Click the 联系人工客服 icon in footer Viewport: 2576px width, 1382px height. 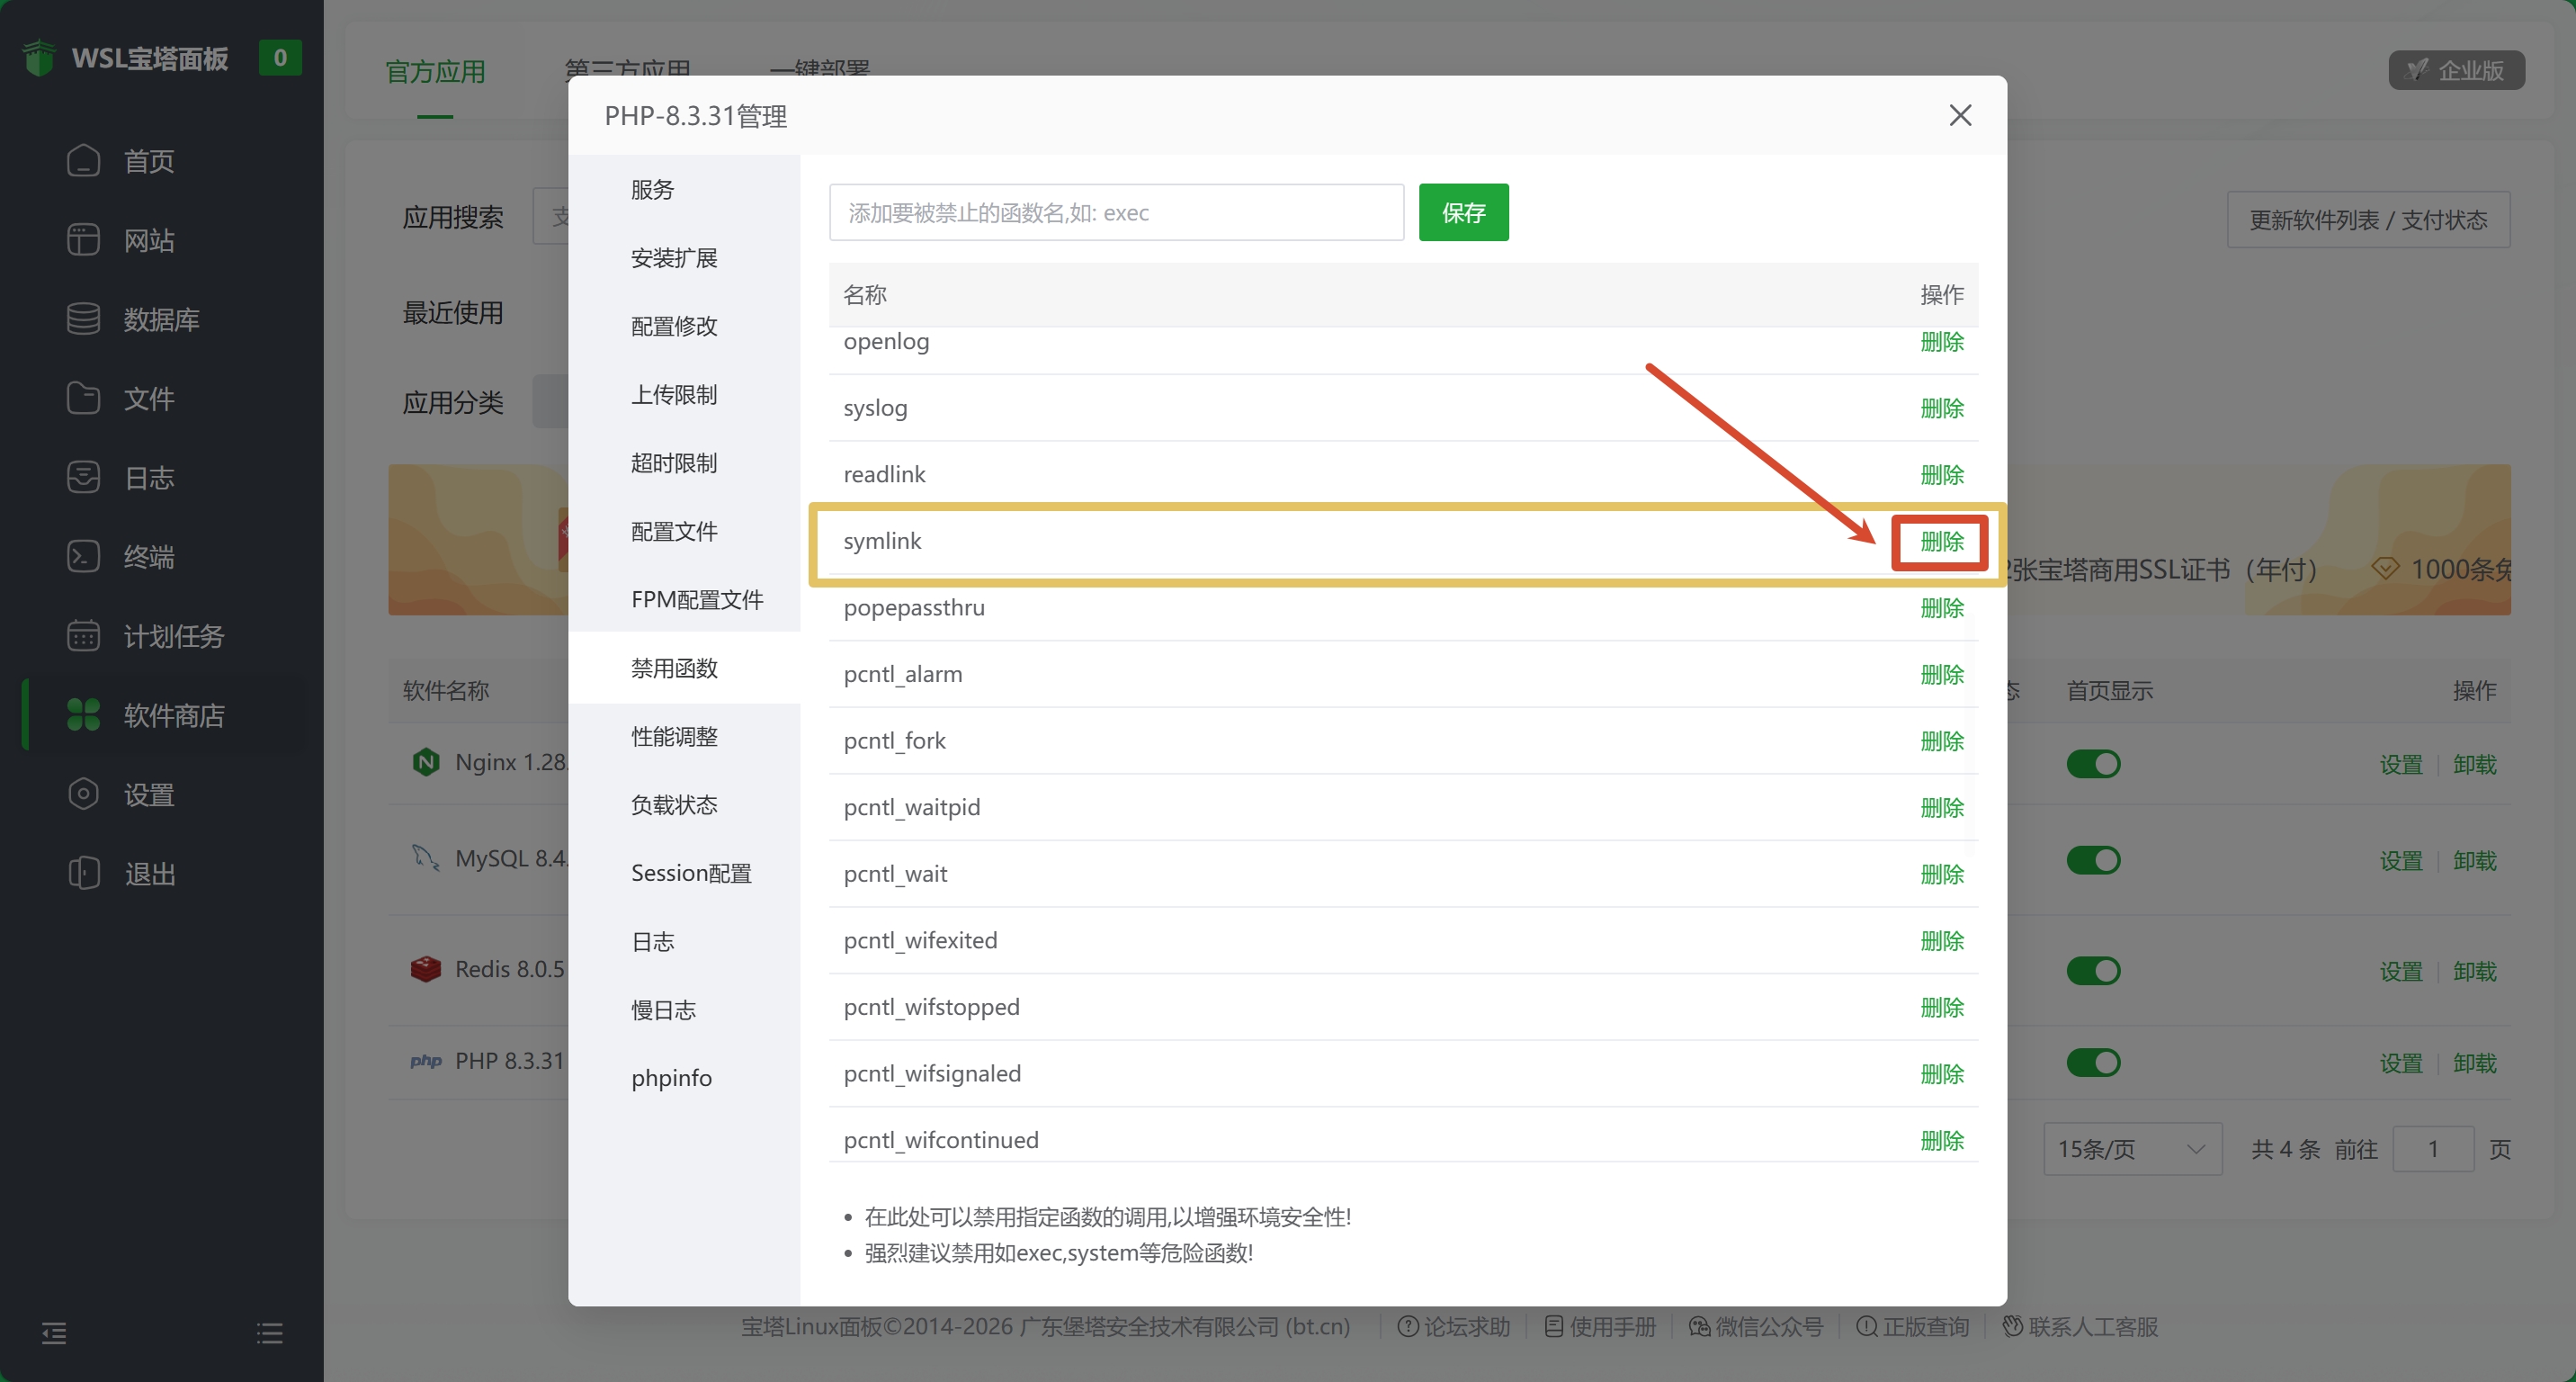(2012, 1326)
